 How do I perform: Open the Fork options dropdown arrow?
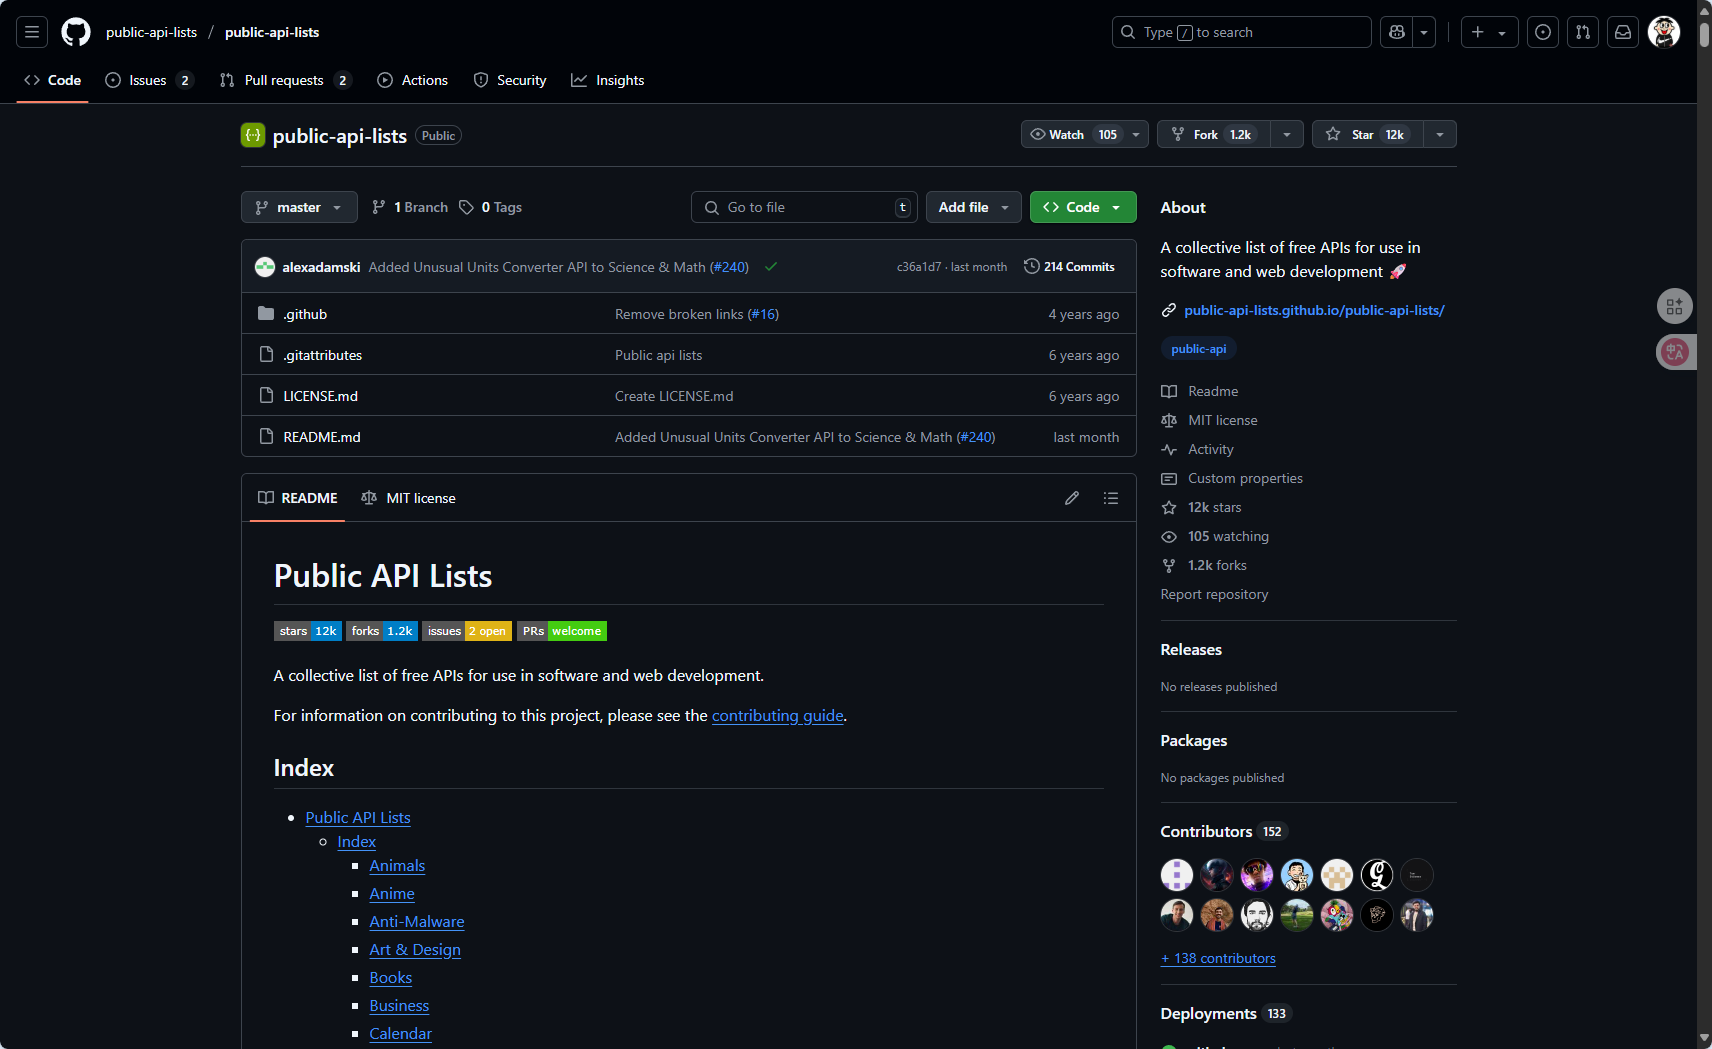(1287, 134)
